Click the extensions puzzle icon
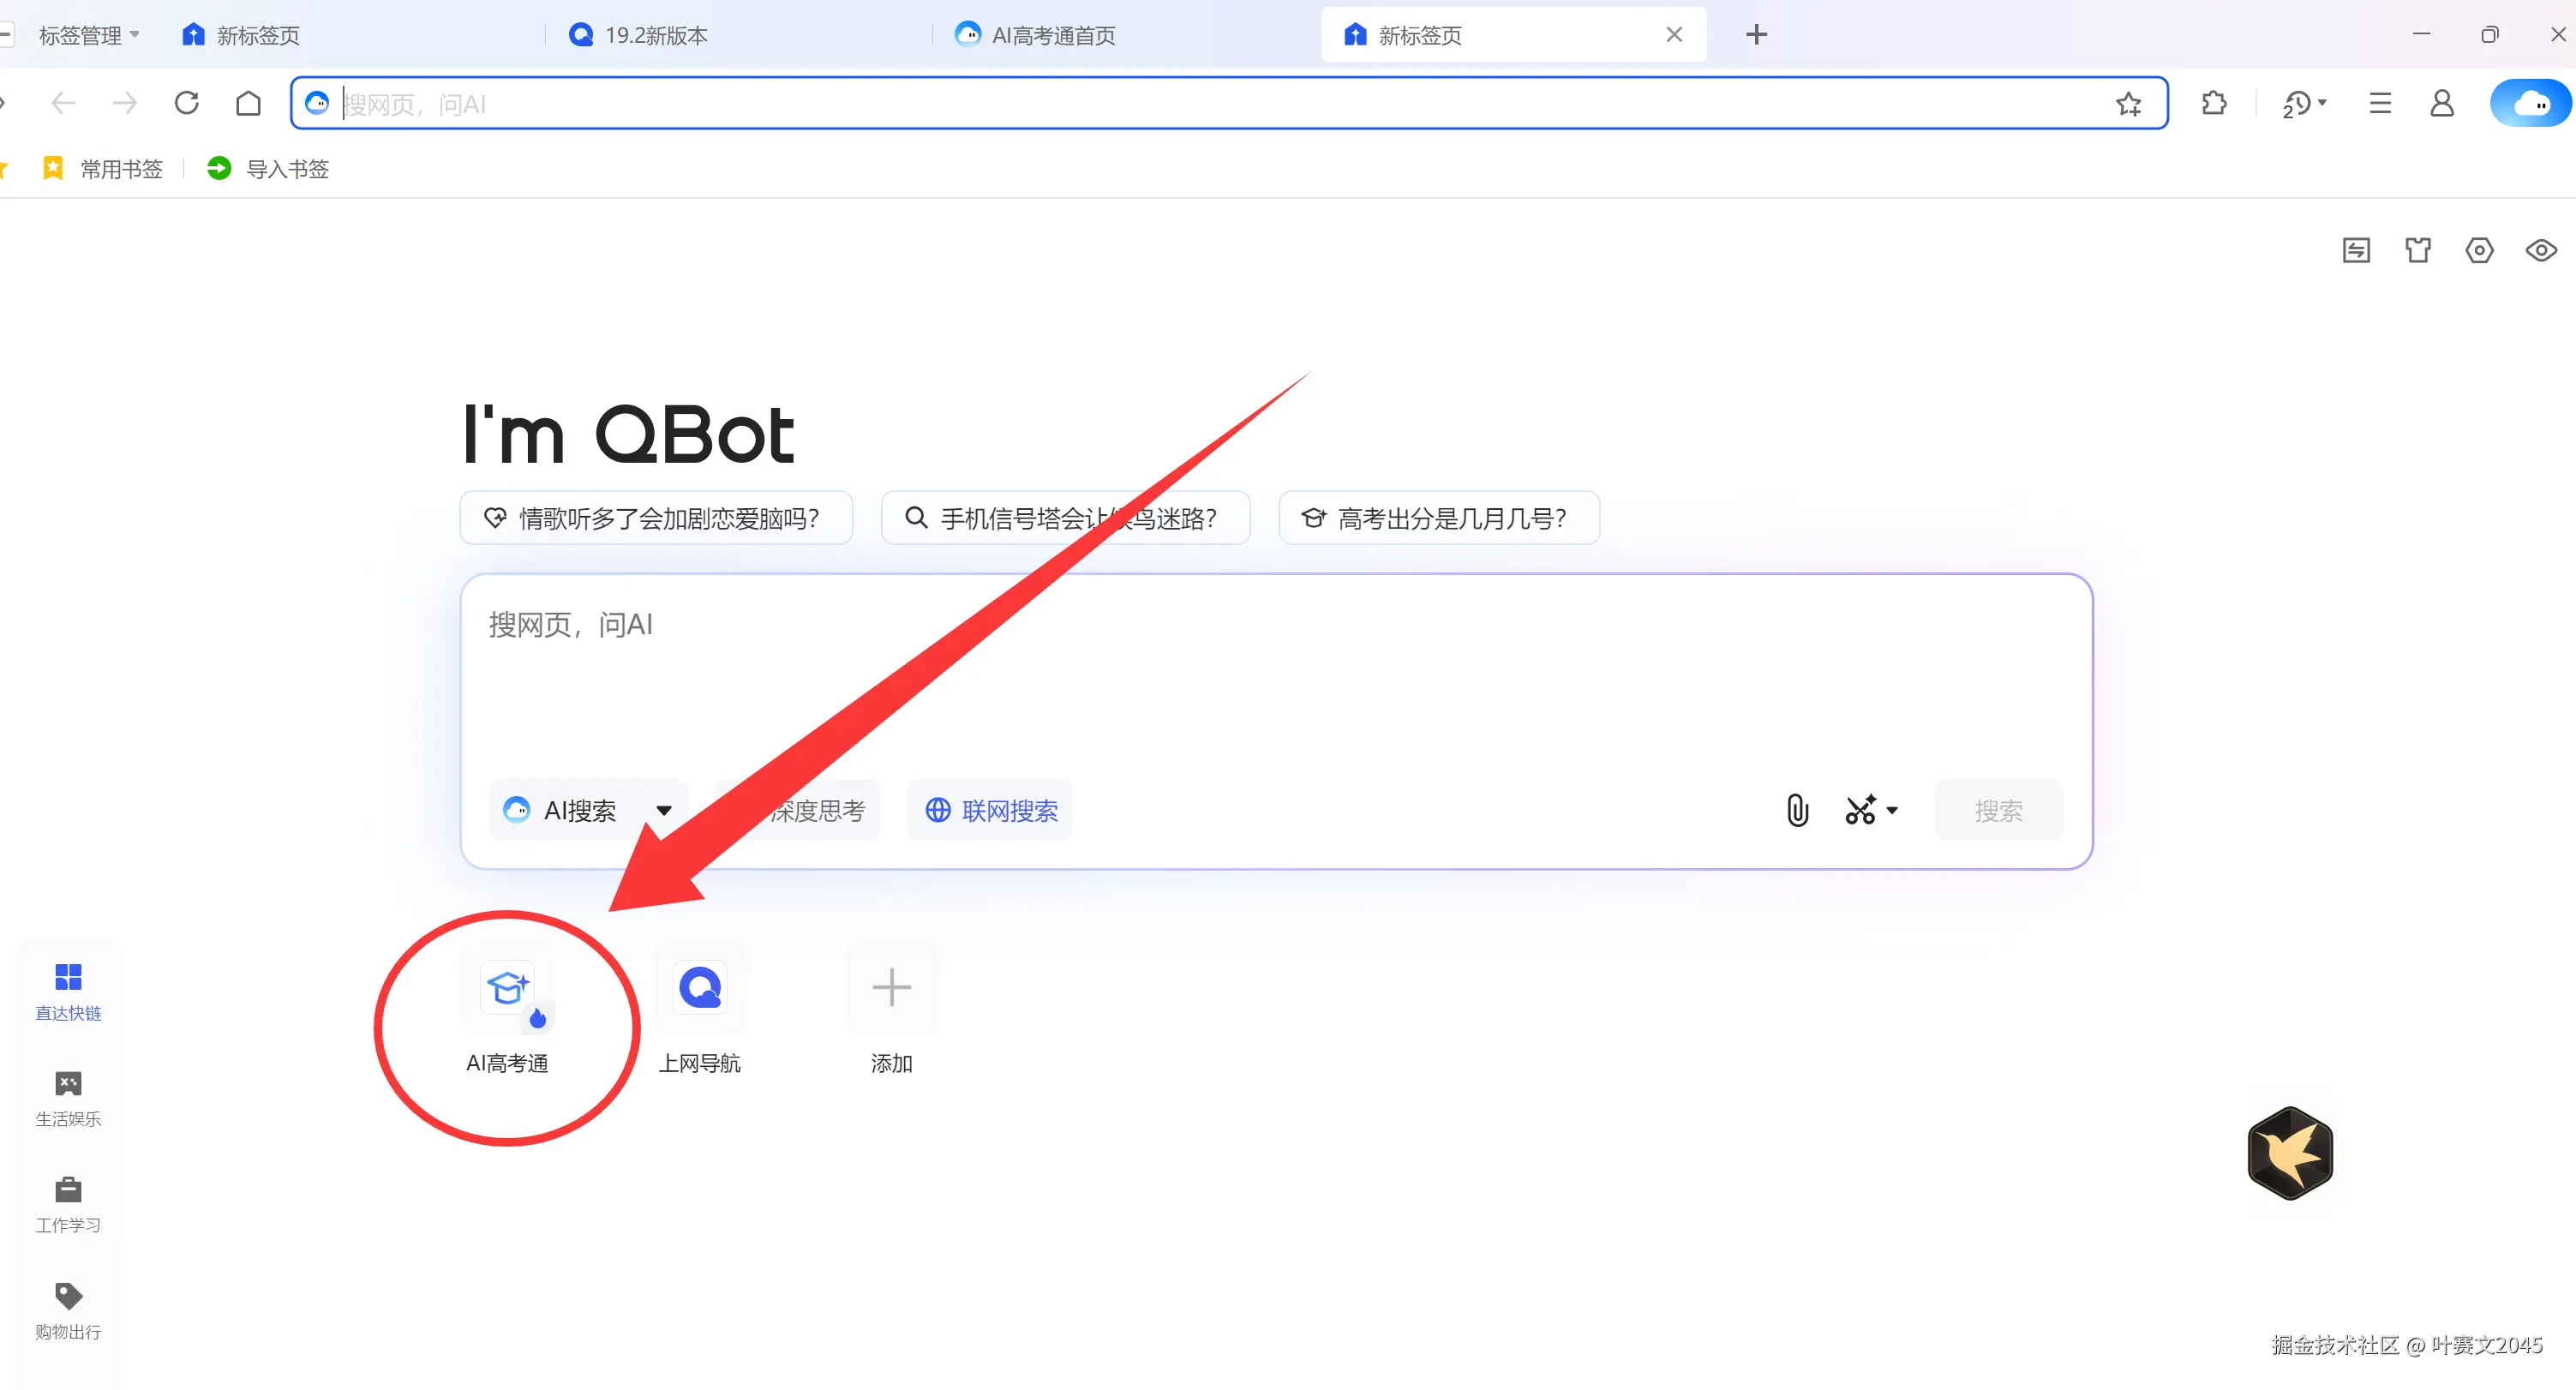 pyautogui.click(x=2214, y=103)
